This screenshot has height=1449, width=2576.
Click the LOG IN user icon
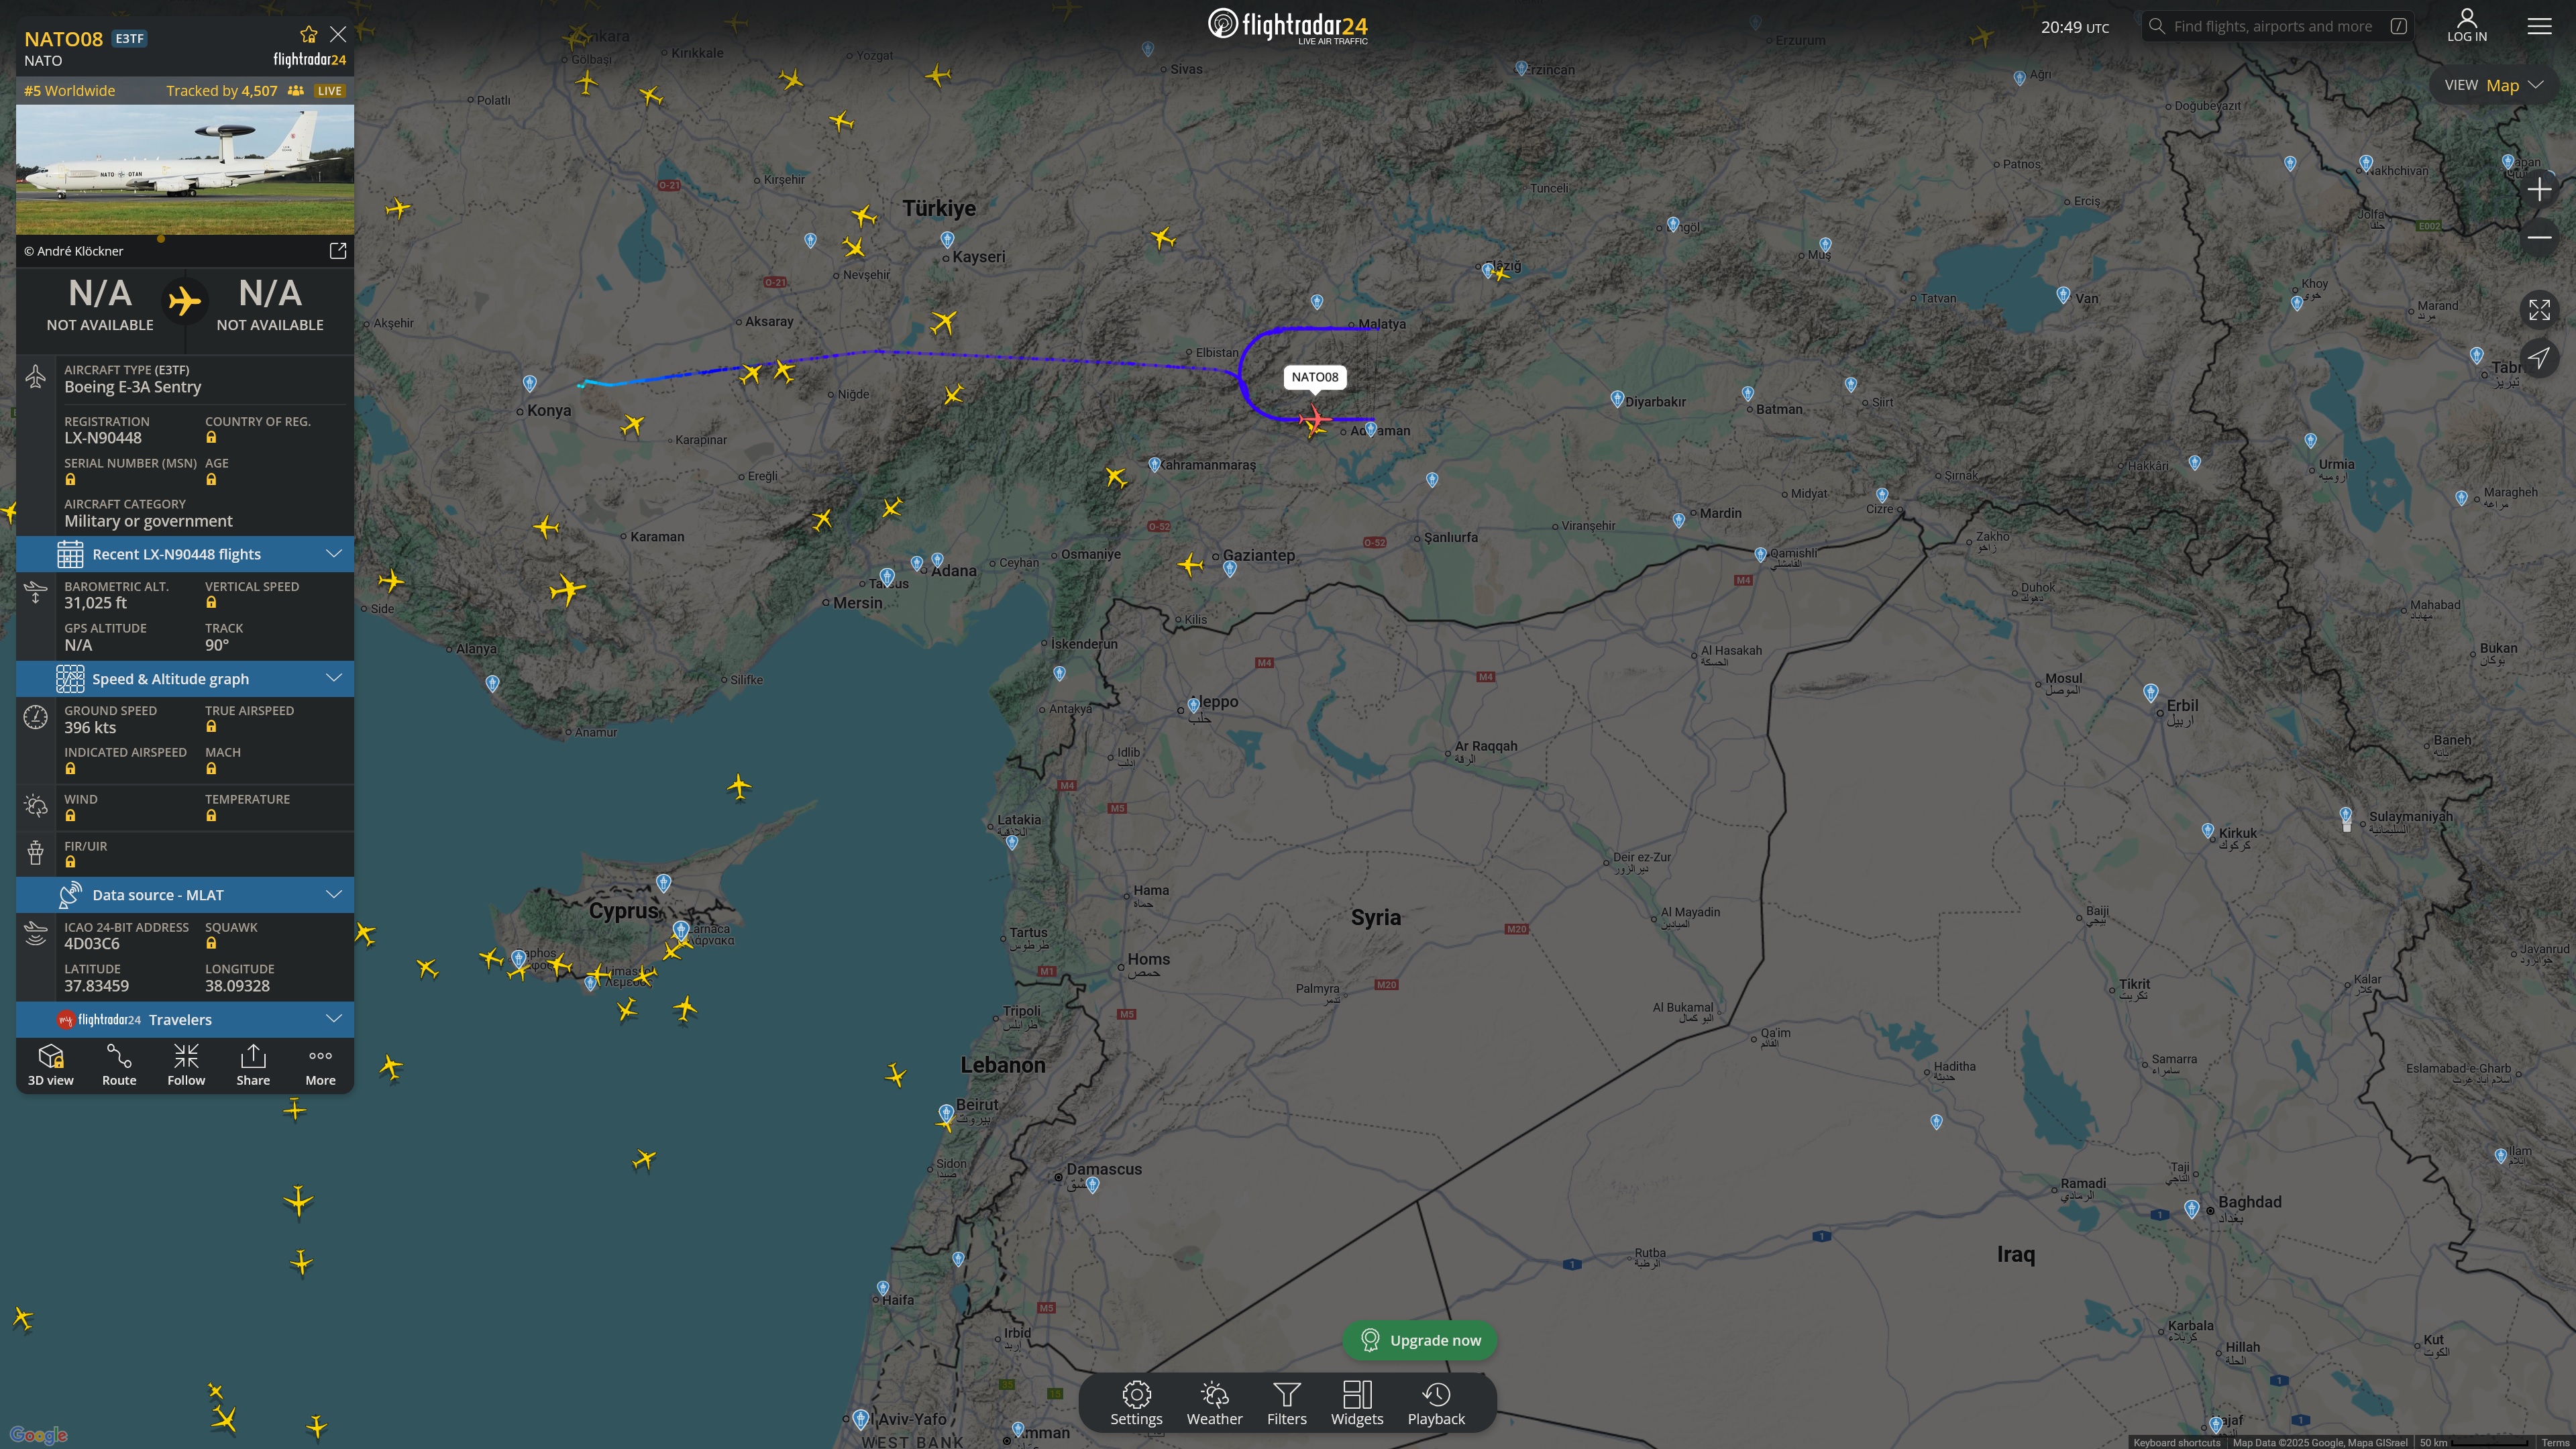point(2467,25)
